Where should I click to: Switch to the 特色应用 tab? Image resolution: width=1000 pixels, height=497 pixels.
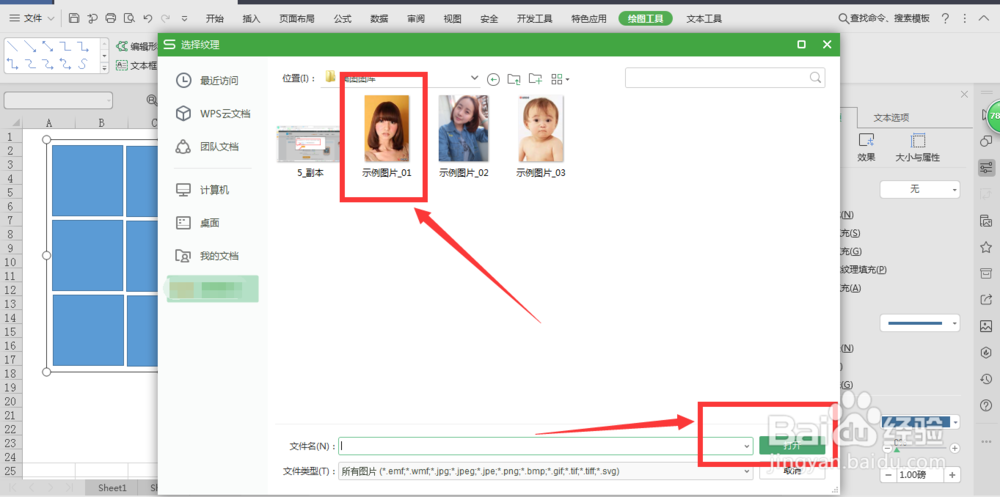click(589, 19)
